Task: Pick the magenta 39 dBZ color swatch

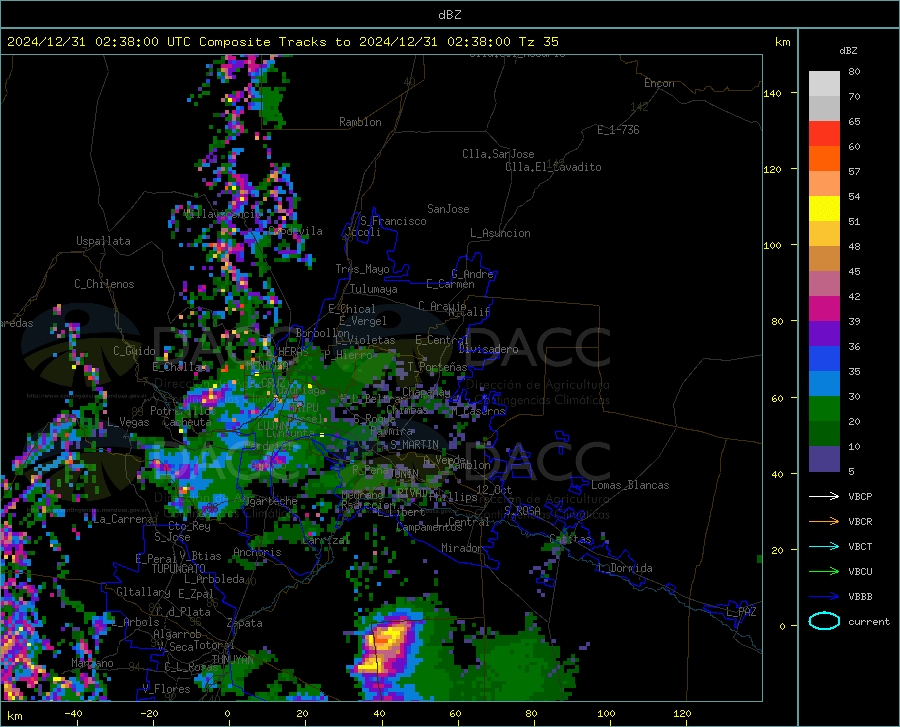Action: click(x=824, y=309)
